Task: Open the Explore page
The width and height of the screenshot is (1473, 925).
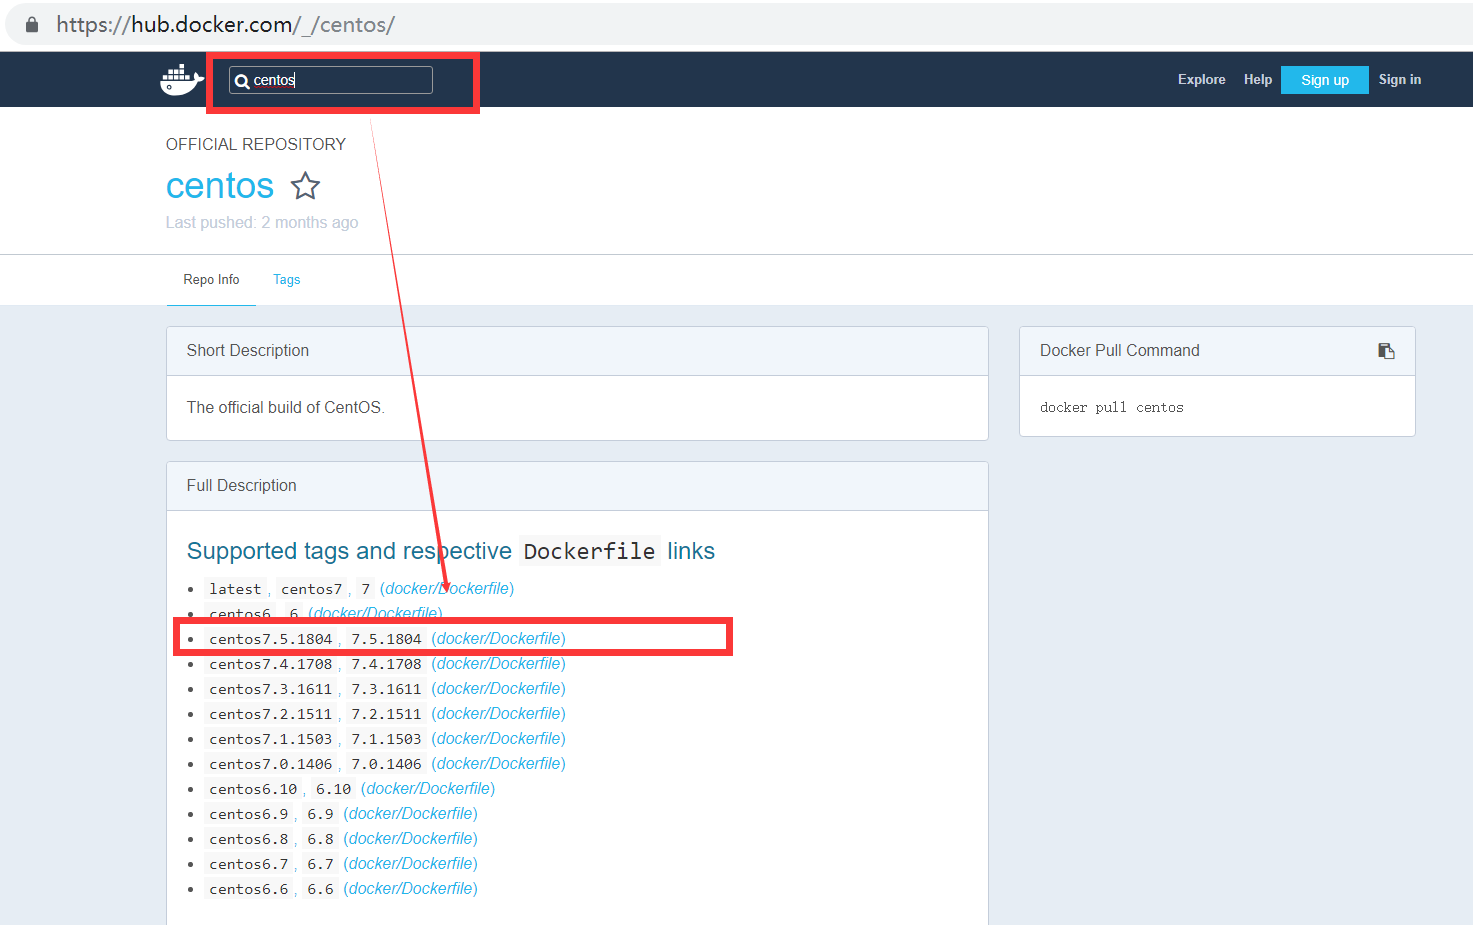Action: point(1201,80)
